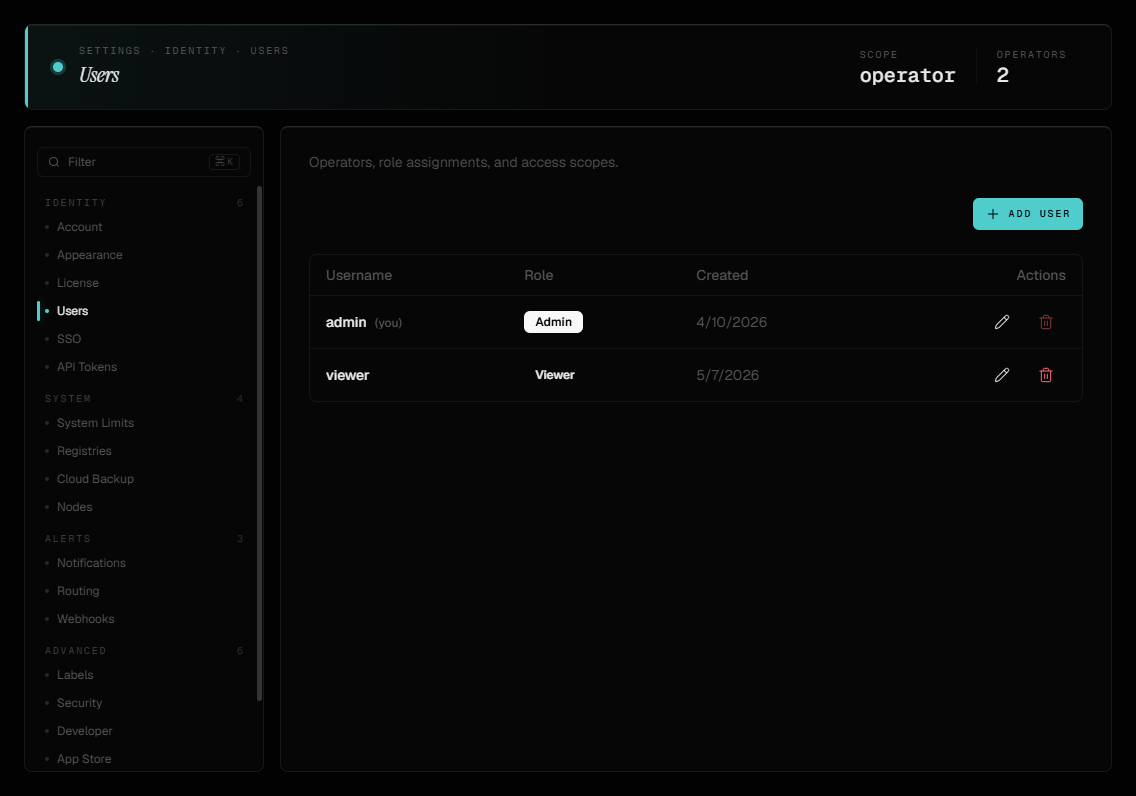Select the admin username cell
Image resolution: width=1136 pixels, height=796 pixels.
(x=346, y=322)
